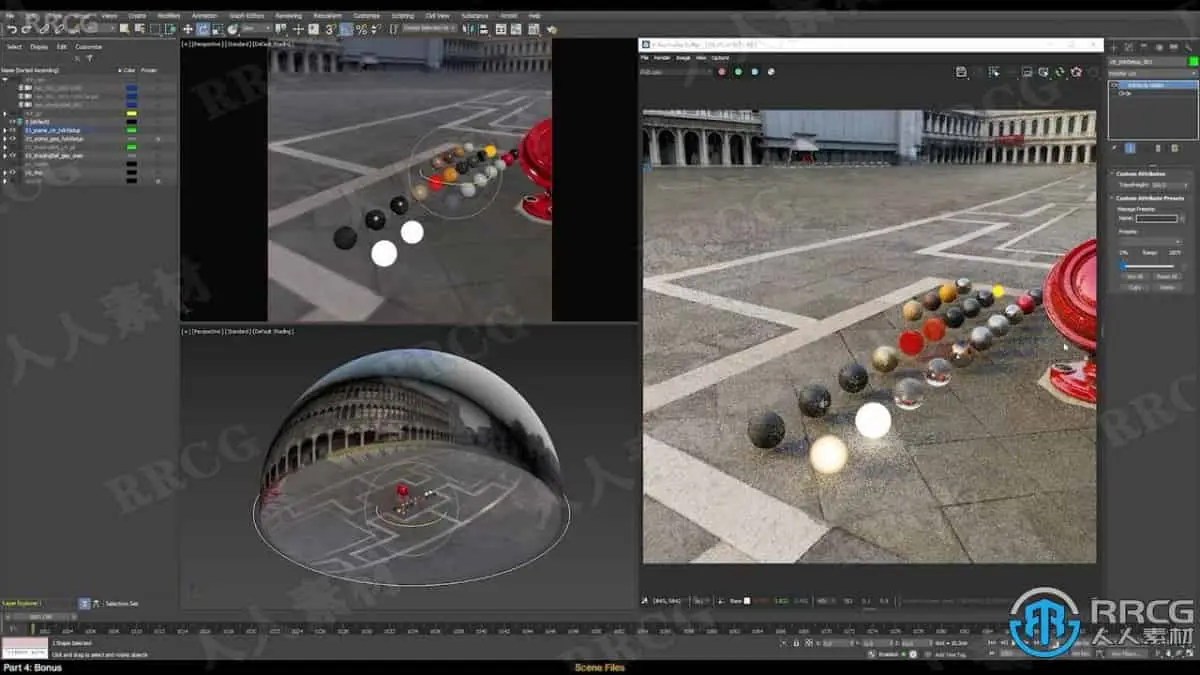Toggle the red channel in render window

click(721, 72)
